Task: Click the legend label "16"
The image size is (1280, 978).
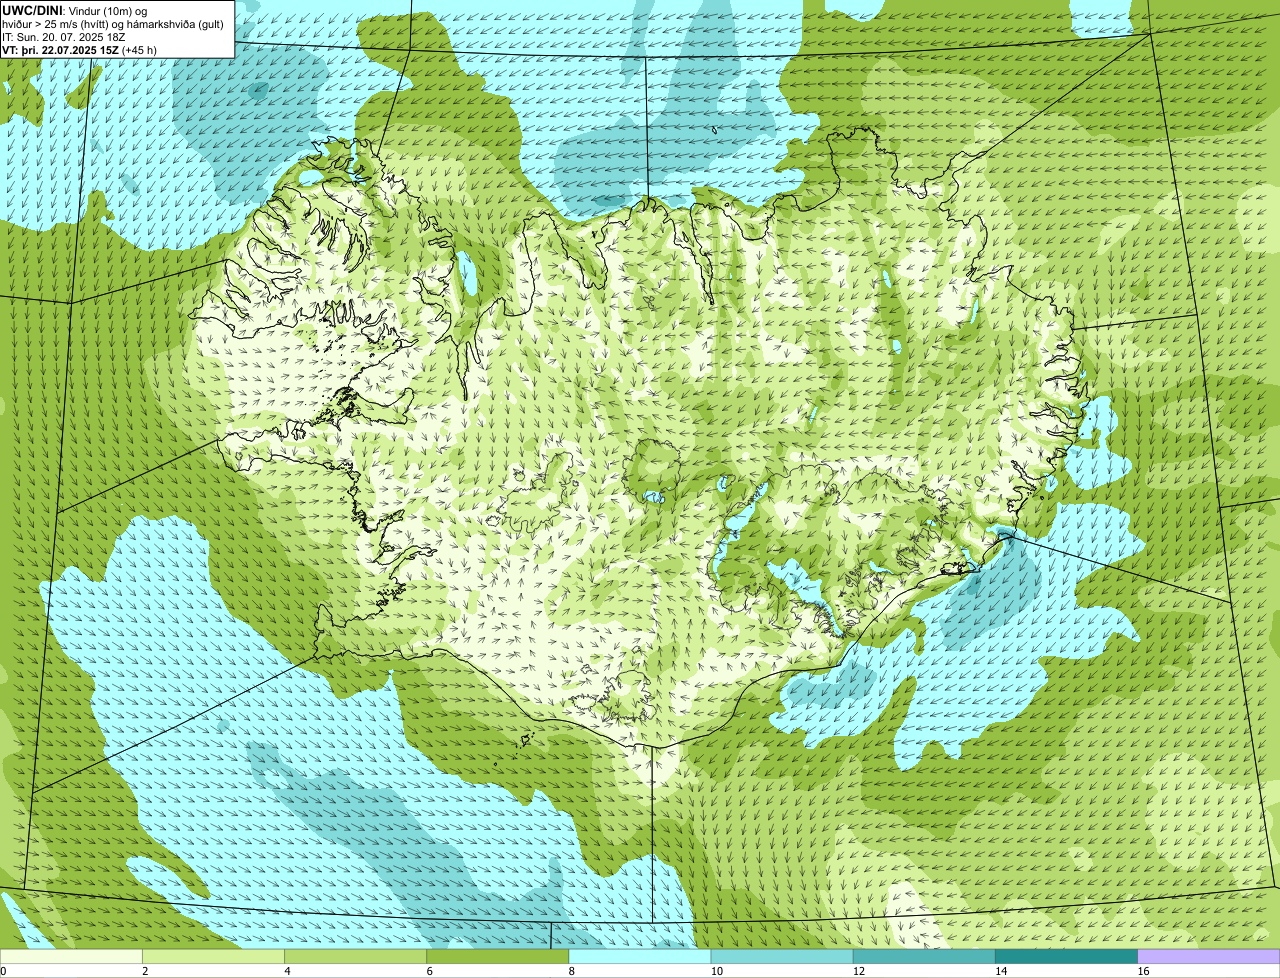Action: coord(1143,971)
